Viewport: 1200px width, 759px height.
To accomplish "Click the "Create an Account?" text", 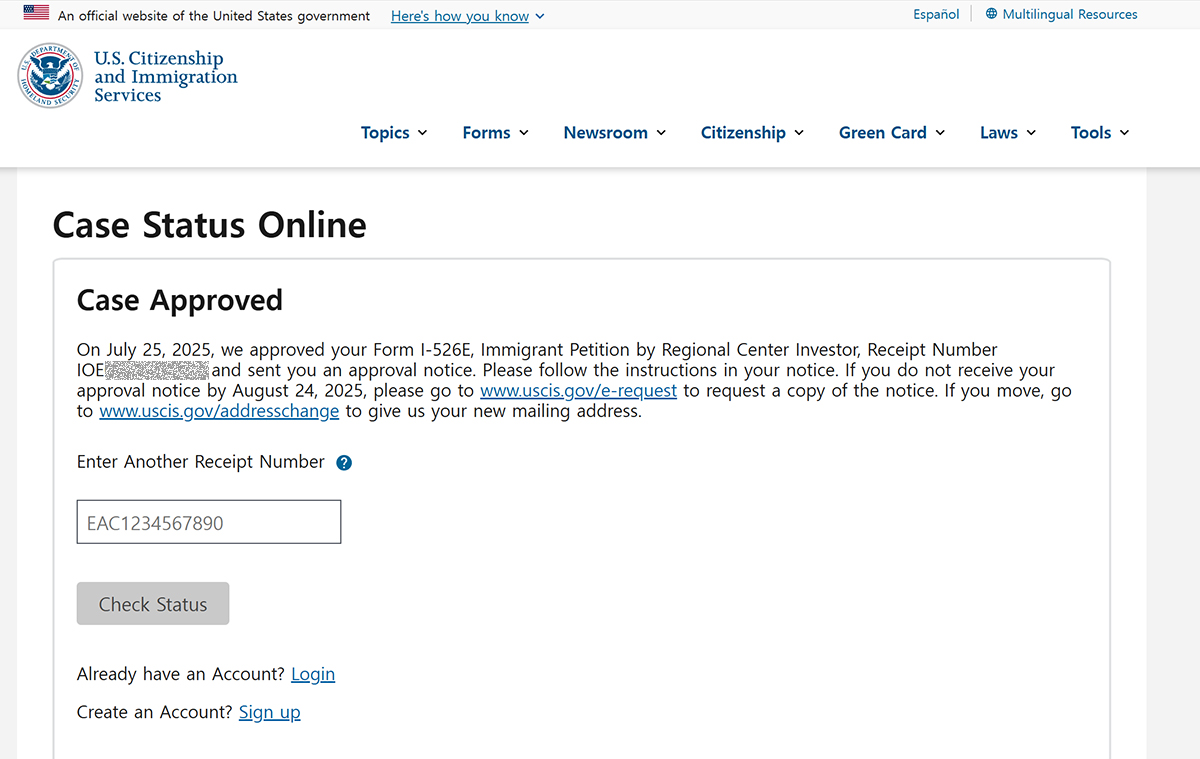I will [155, 712].
